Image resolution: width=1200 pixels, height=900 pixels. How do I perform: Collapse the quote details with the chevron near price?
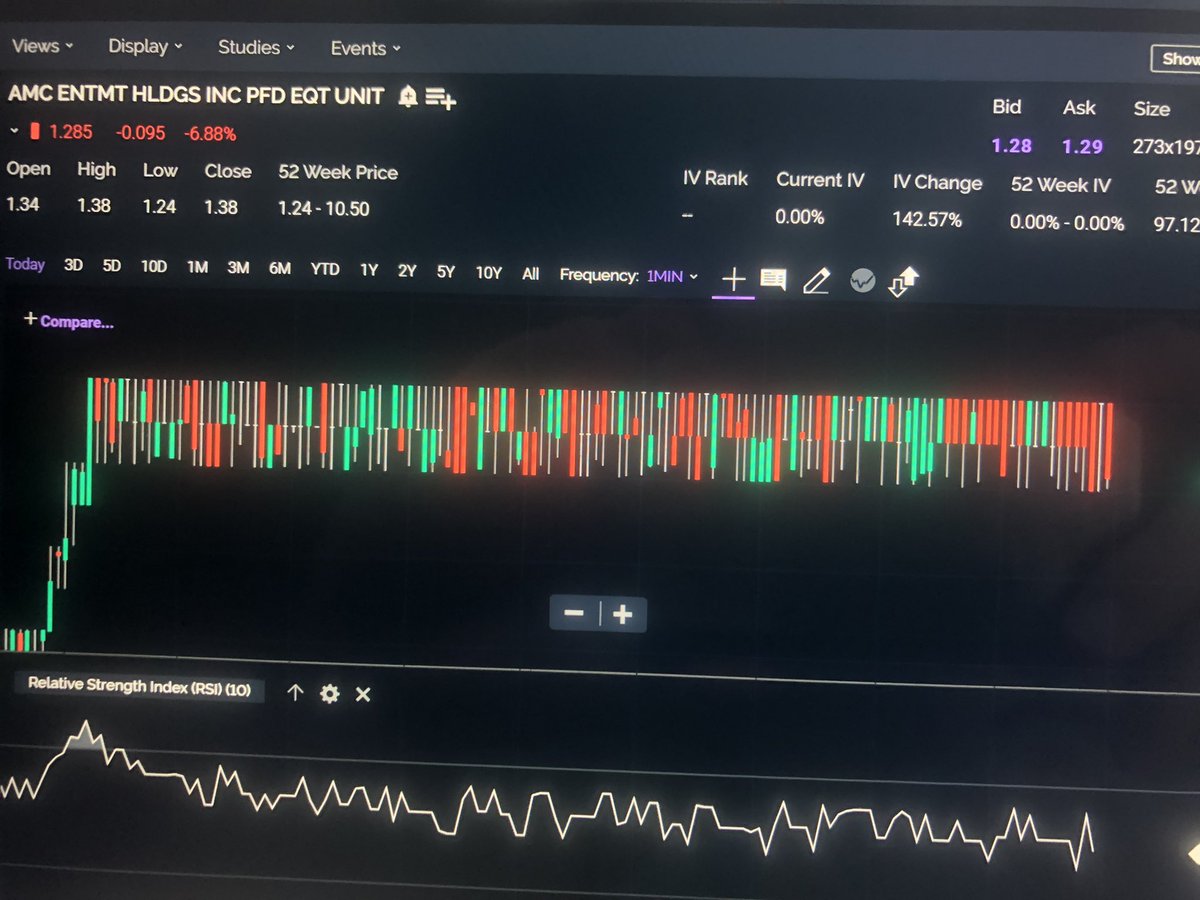[x=14, y=131]
